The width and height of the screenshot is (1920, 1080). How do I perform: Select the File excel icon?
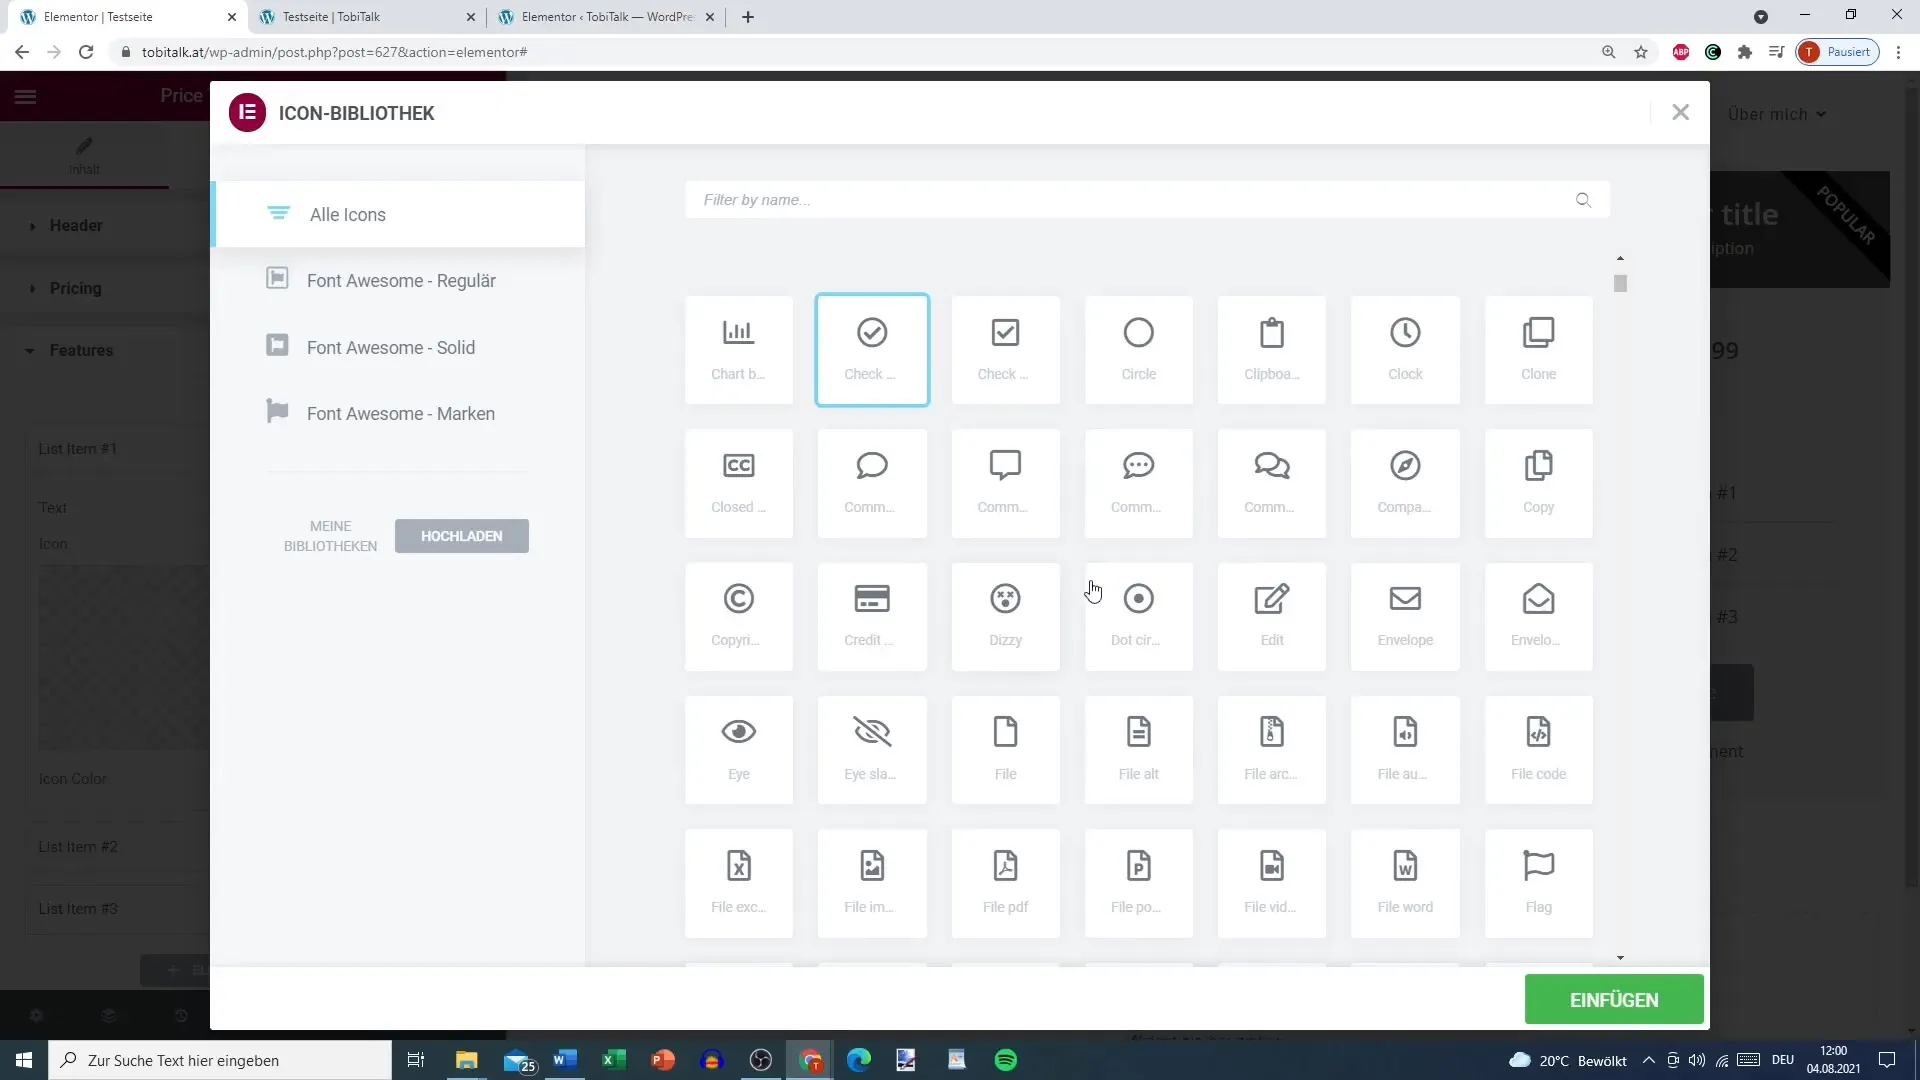tap(739, 883)
